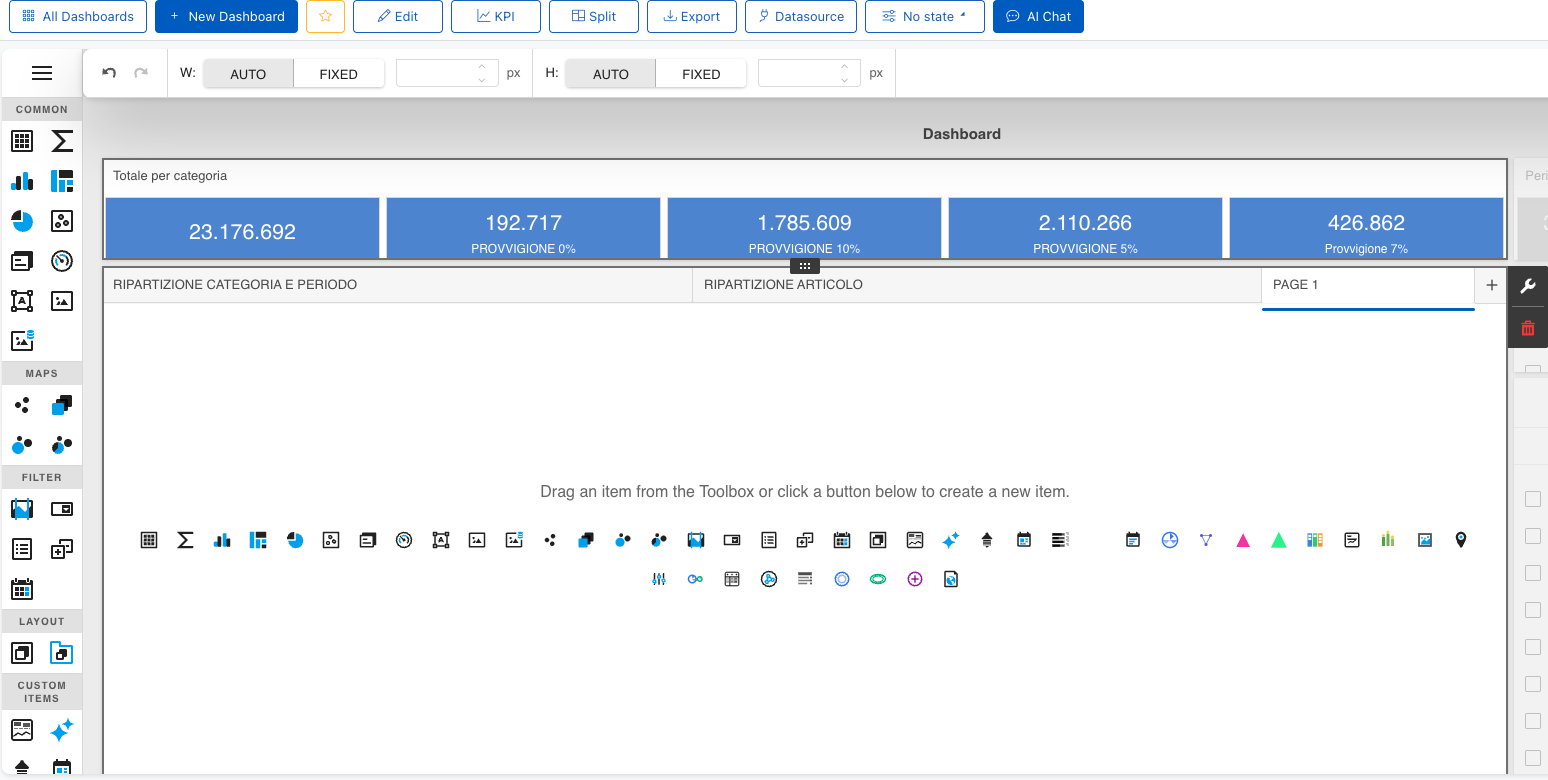This screenshot has width=1548, height=780.
Task: Add a Range Filter from the Filter sidebar section
Action: (x=22, y=509)
